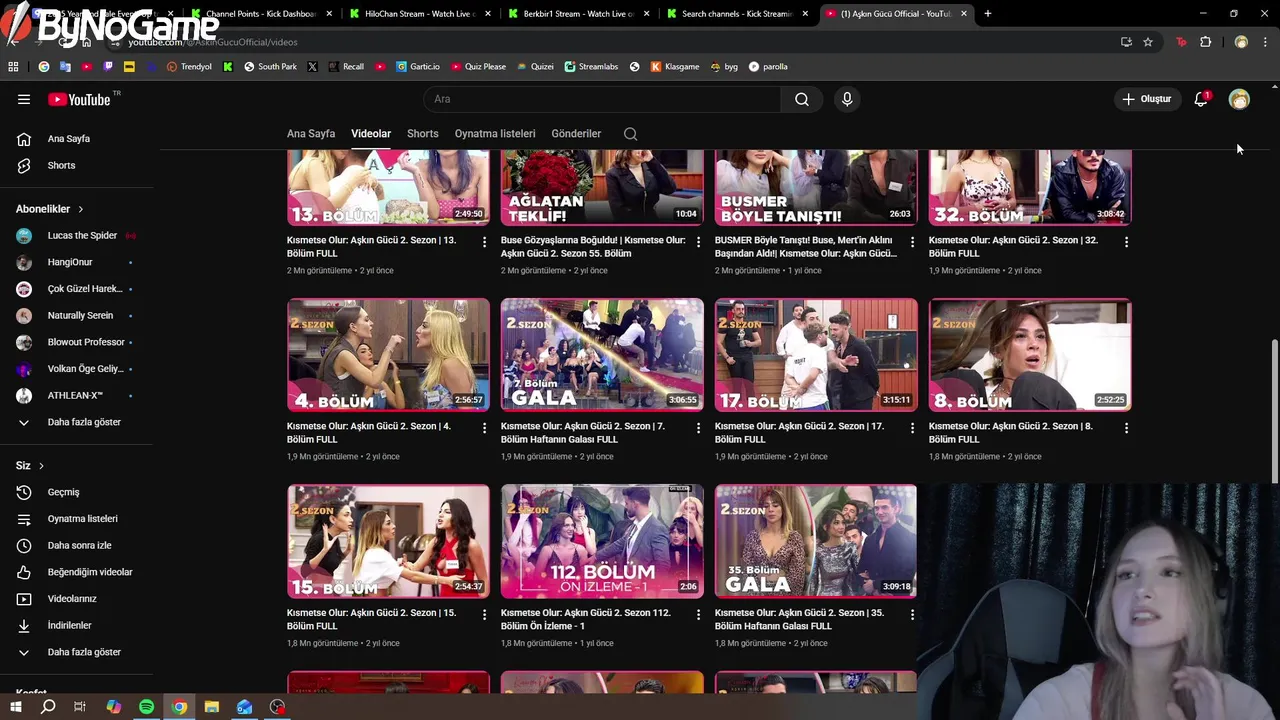Open options menu for 15. Bölüm FULL video
The height and width of the screenshot is (720, 1280).
(485, 614)
